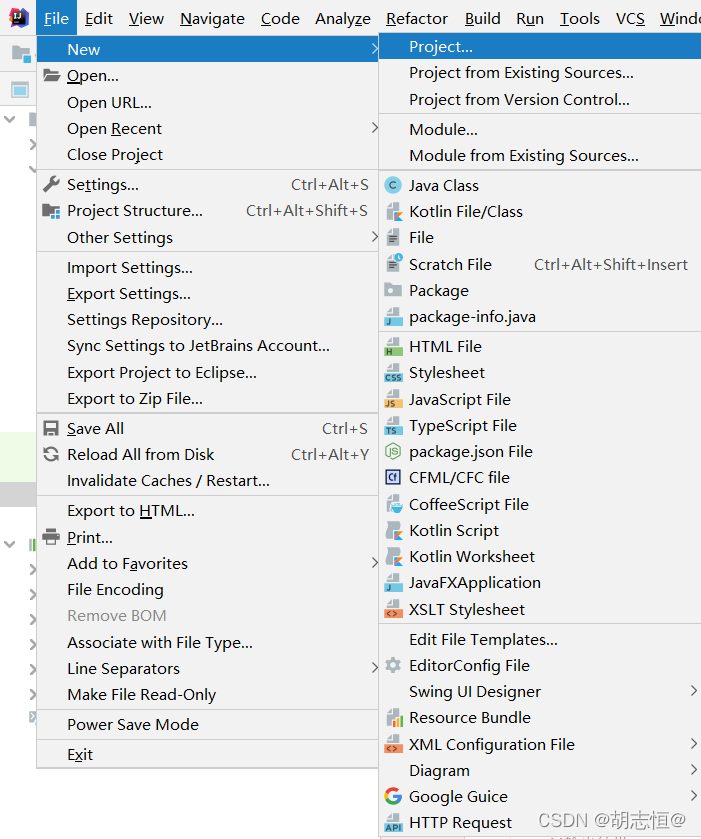Viewport: 701px width, 839px height.
Task: Open the View menu
Action: (146, 19)
